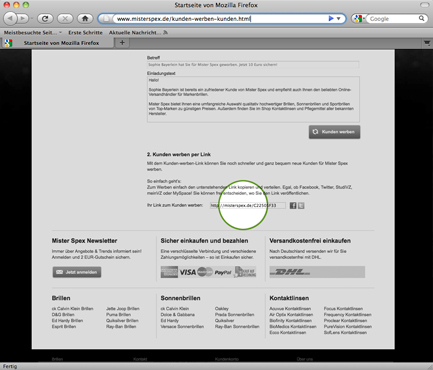The height and width of the screenshot is (370, 433).
Task: Select the Startseite von Mozilla Firefox tab
Action: [x=61, y=43]
